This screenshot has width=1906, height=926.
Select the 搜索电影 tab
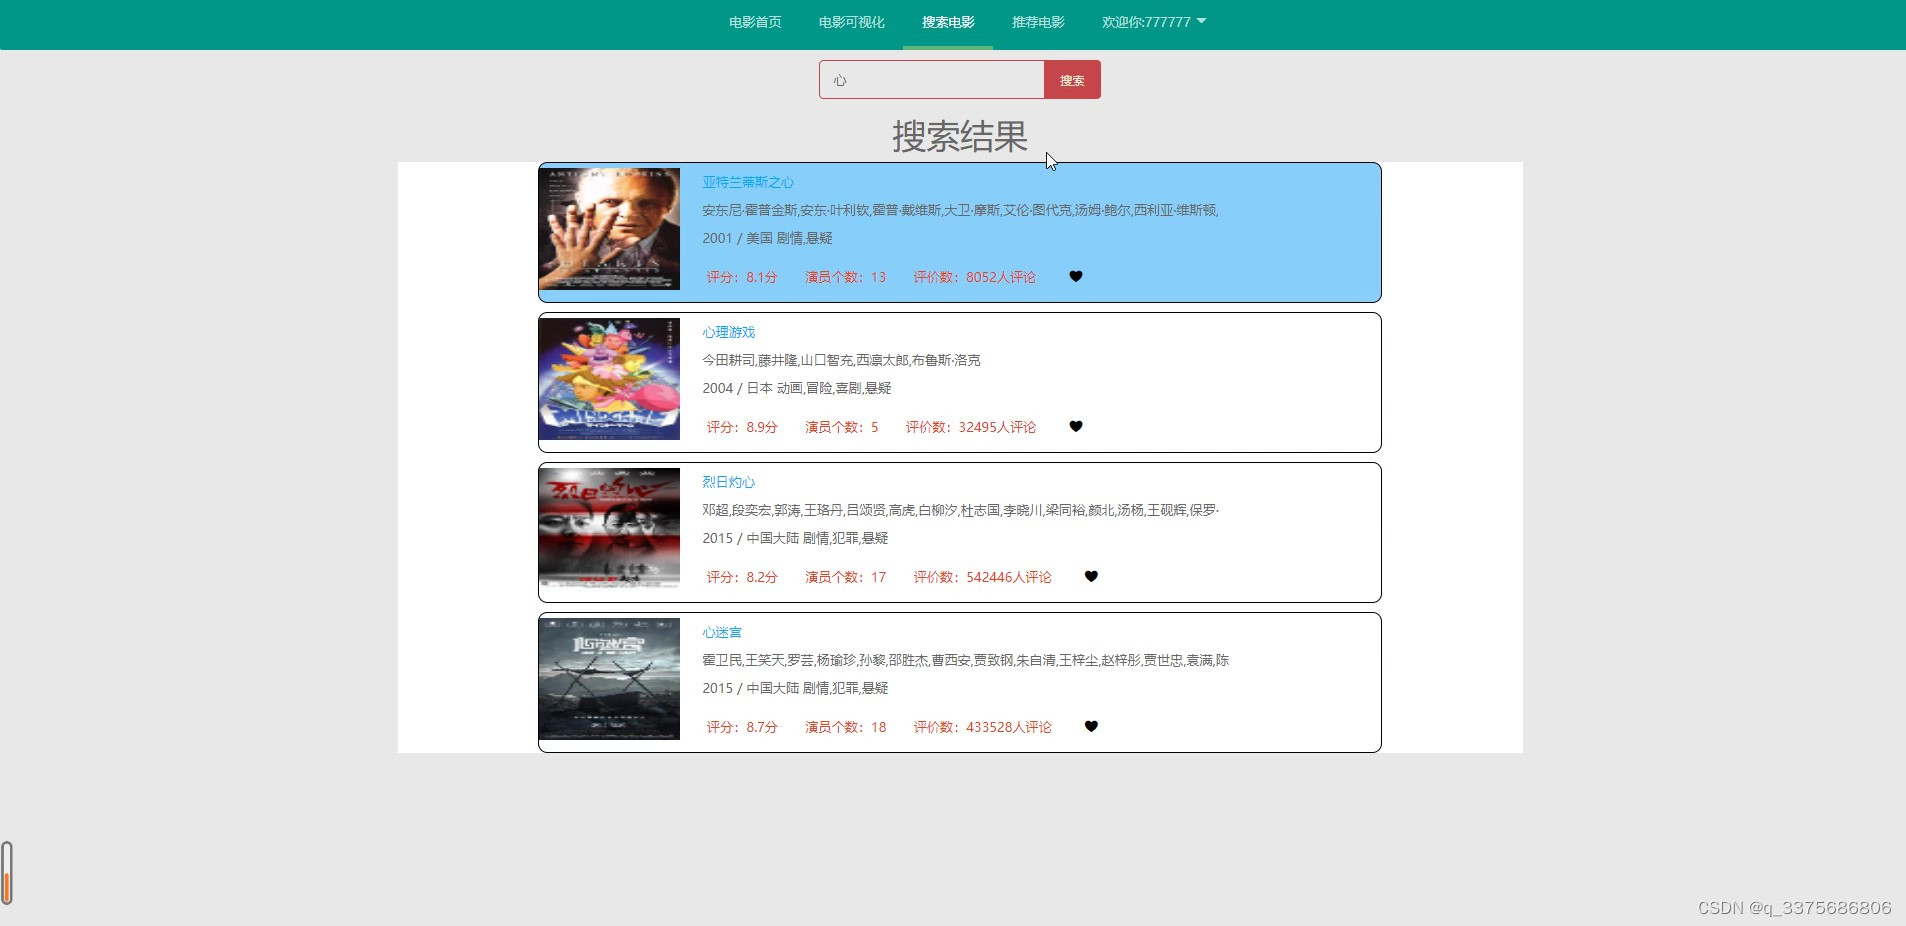[x=947, y=21]
